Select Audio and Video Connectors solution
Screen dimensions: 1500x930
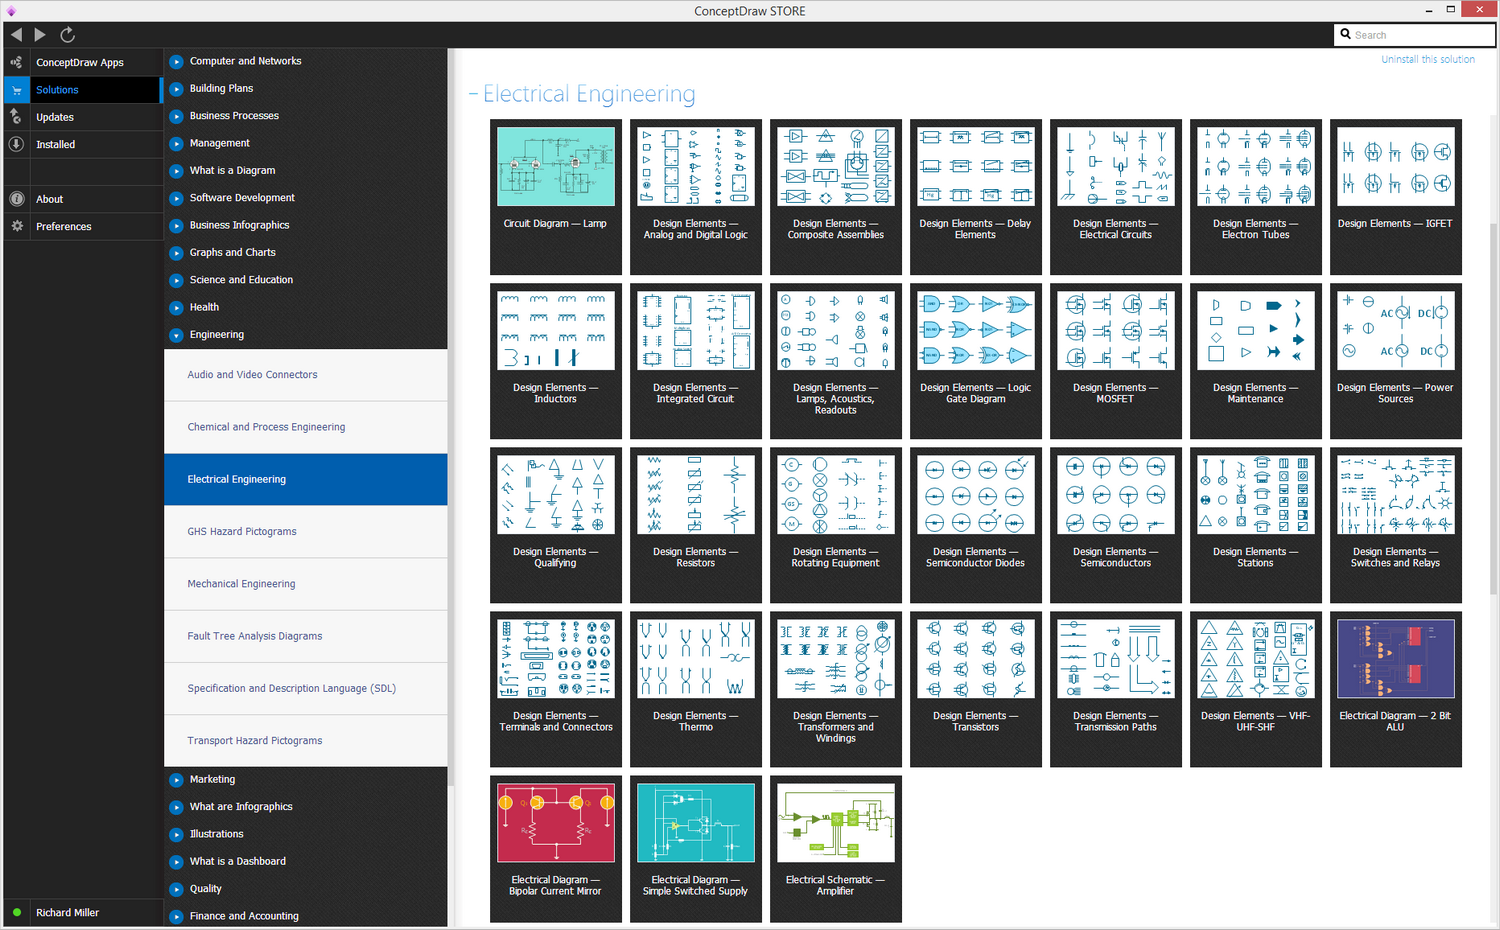[306, 375]
